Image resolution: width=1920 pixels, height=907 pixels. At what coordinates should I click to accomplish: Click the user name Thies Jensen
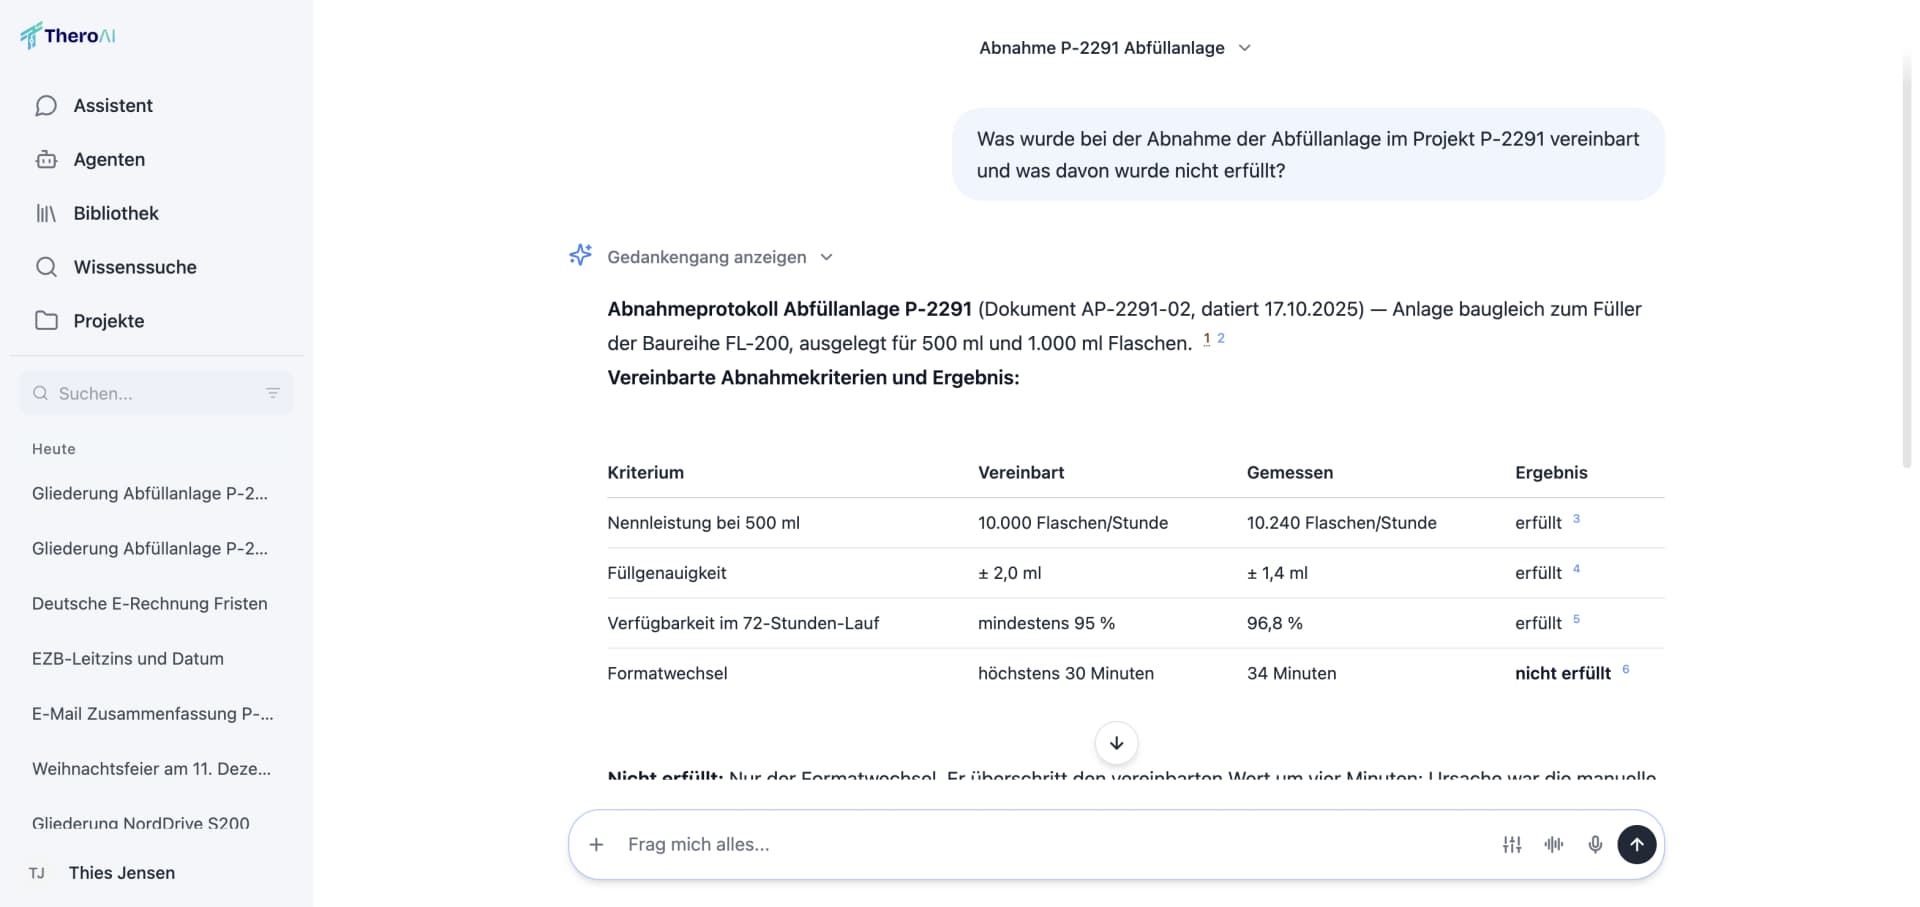click(122, 873)
